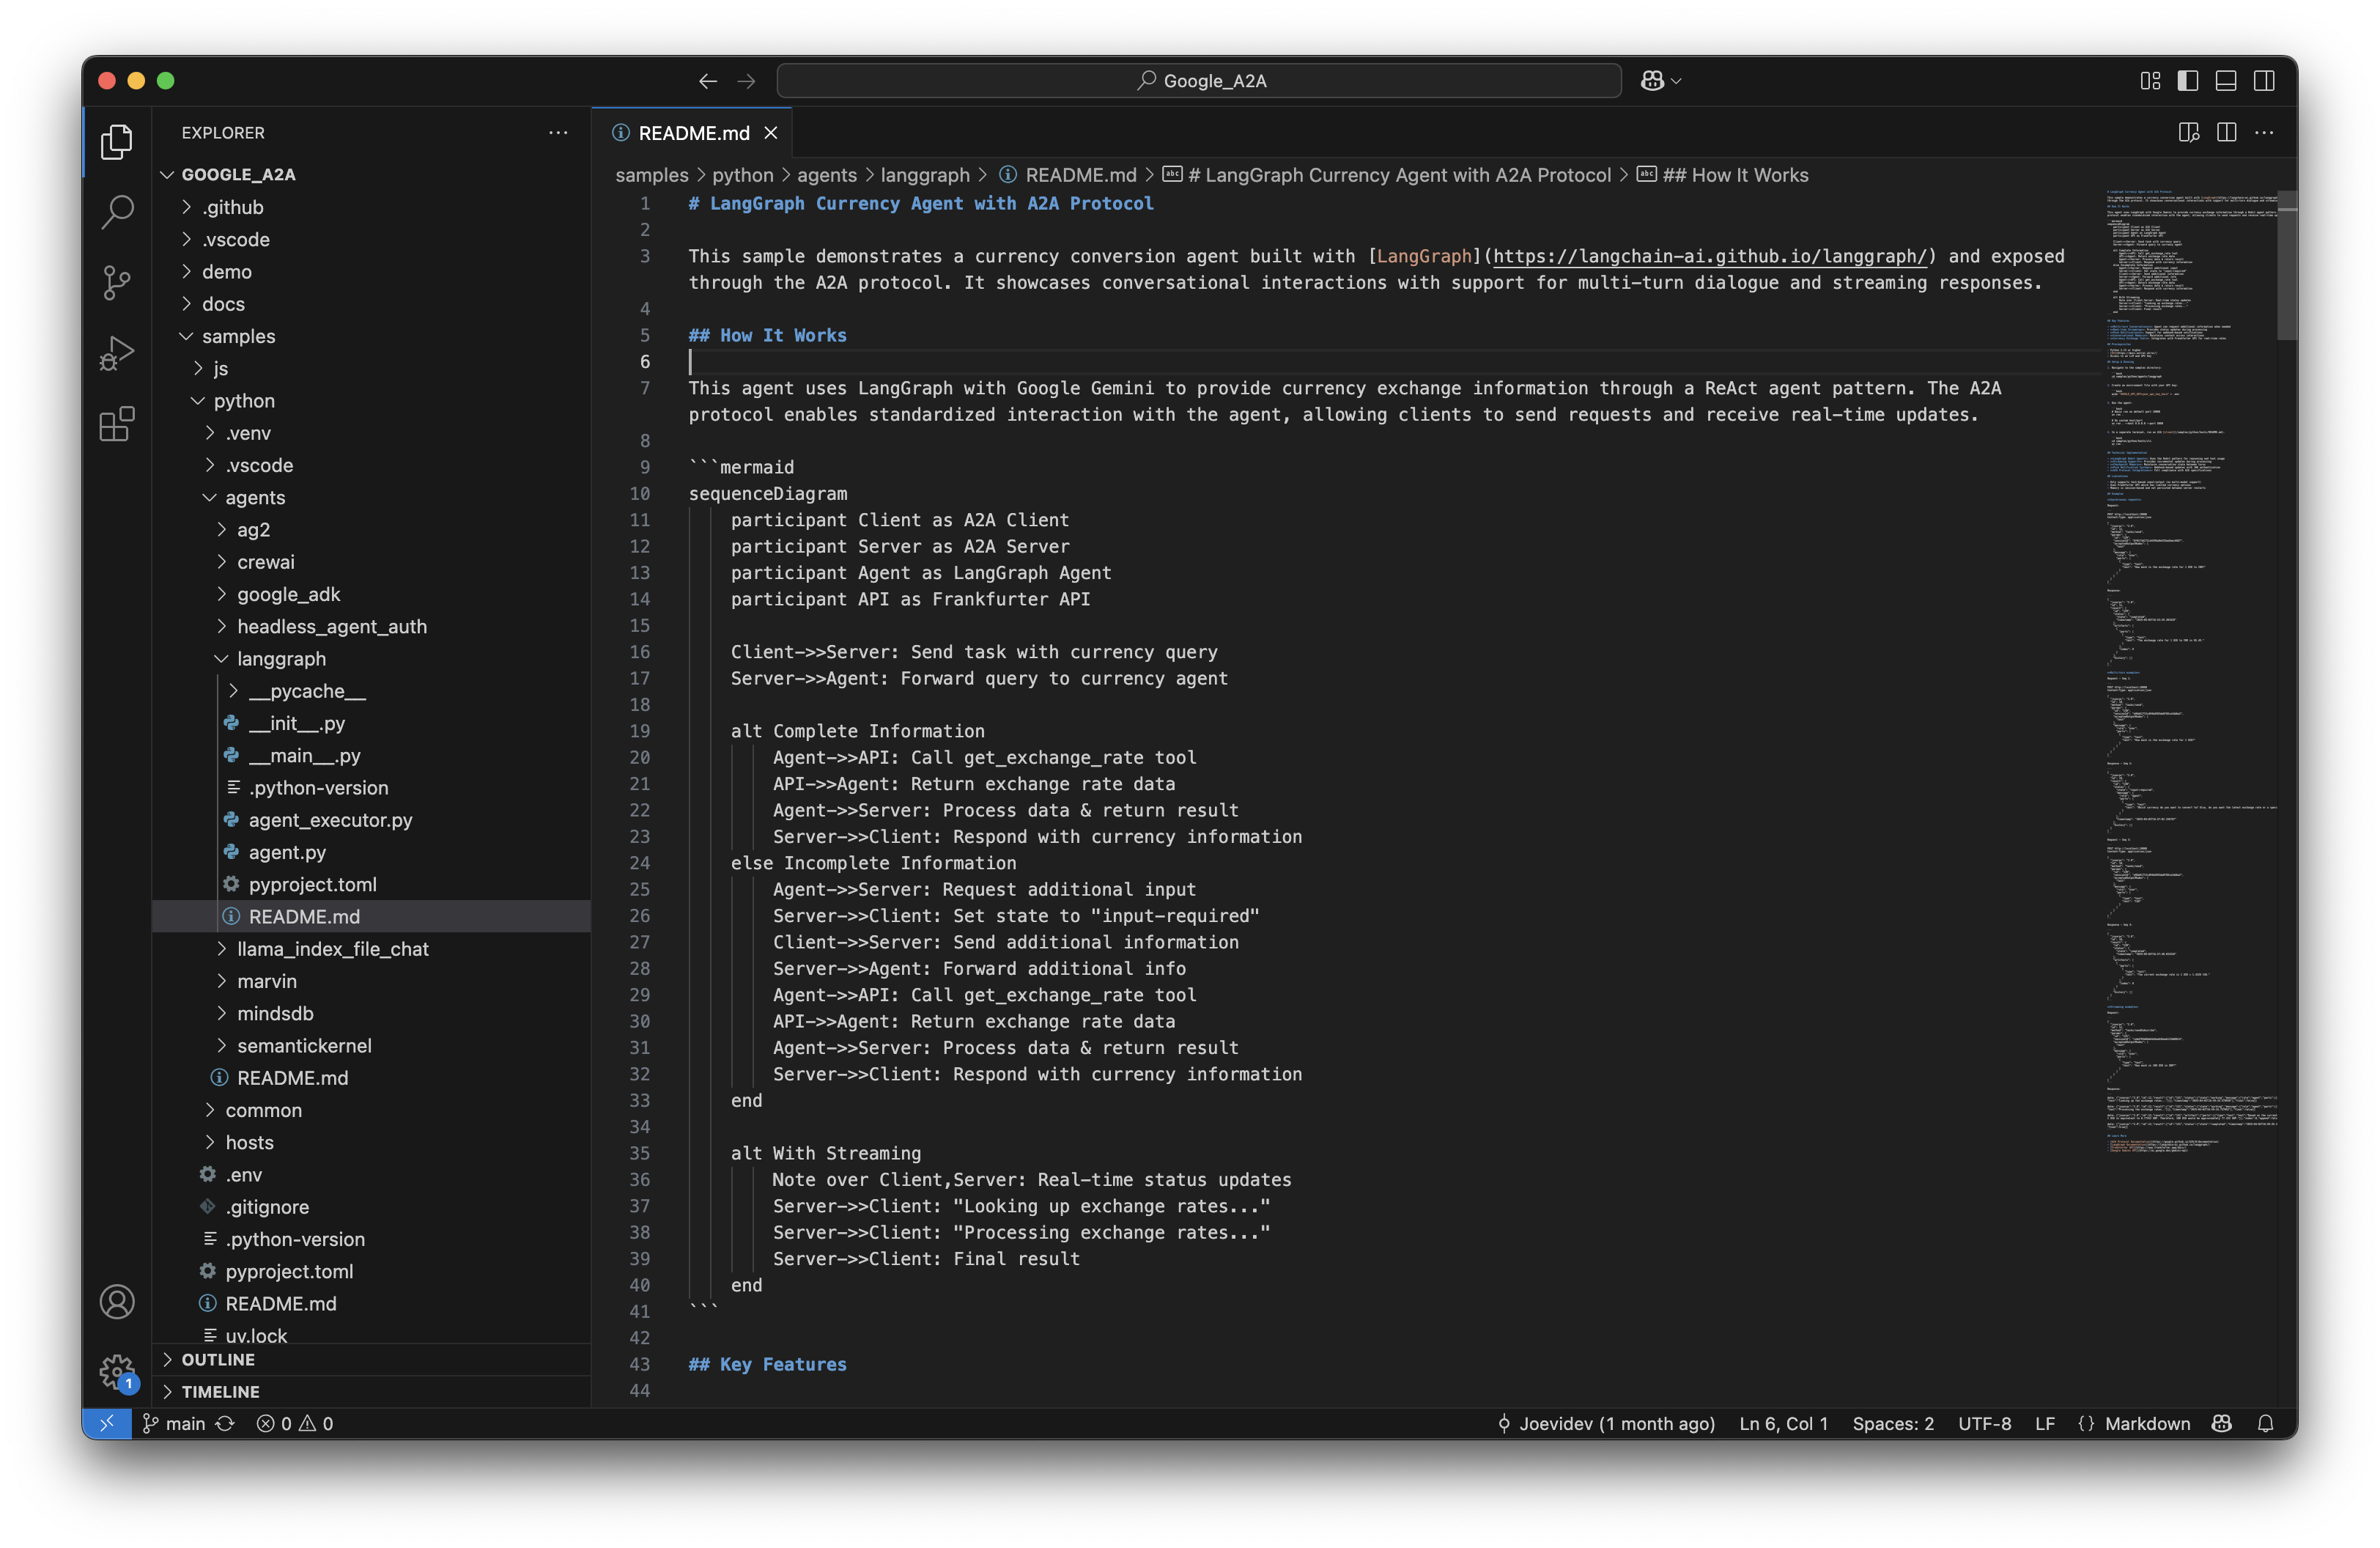Expand the llama_index_file_chat folder
2380x1548 pixels.
coord(332,949)
